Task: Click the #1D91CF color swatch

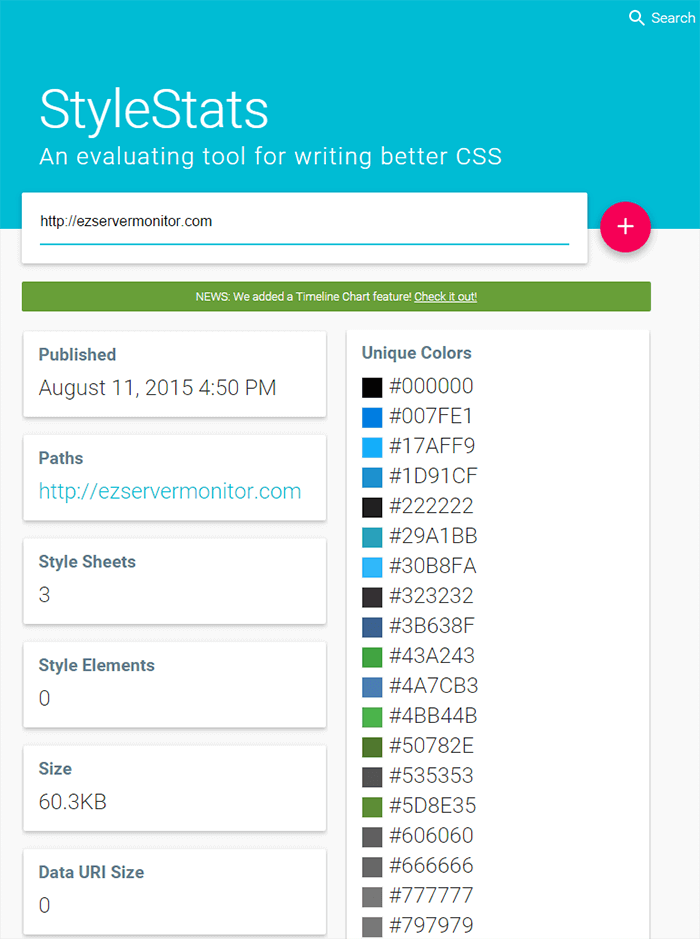Action: (x=372, y=477)
